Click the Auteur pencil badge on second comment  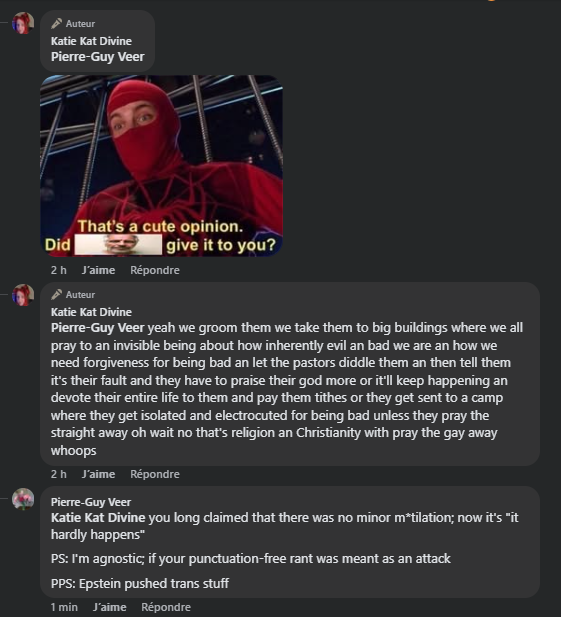coord(73,295)
